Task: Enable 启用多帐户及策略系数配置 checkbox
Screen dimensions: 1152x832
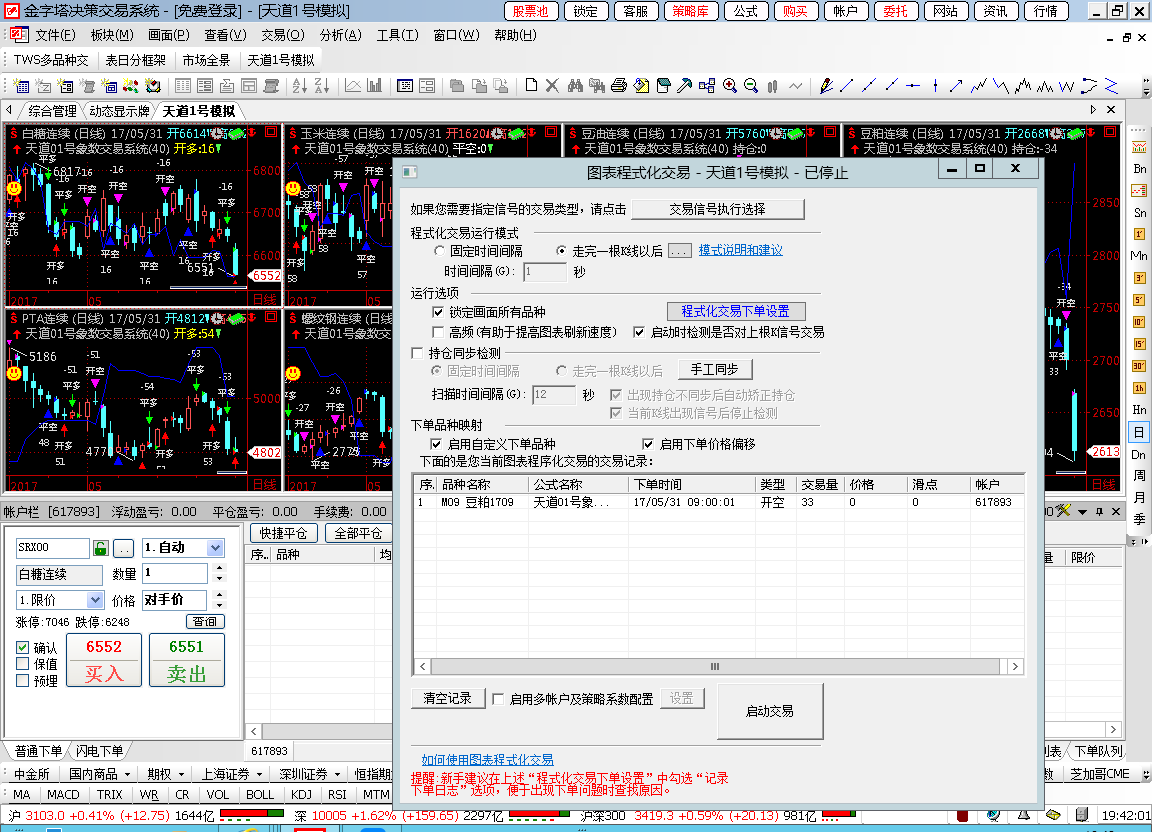Action: (x=498, y=699)
